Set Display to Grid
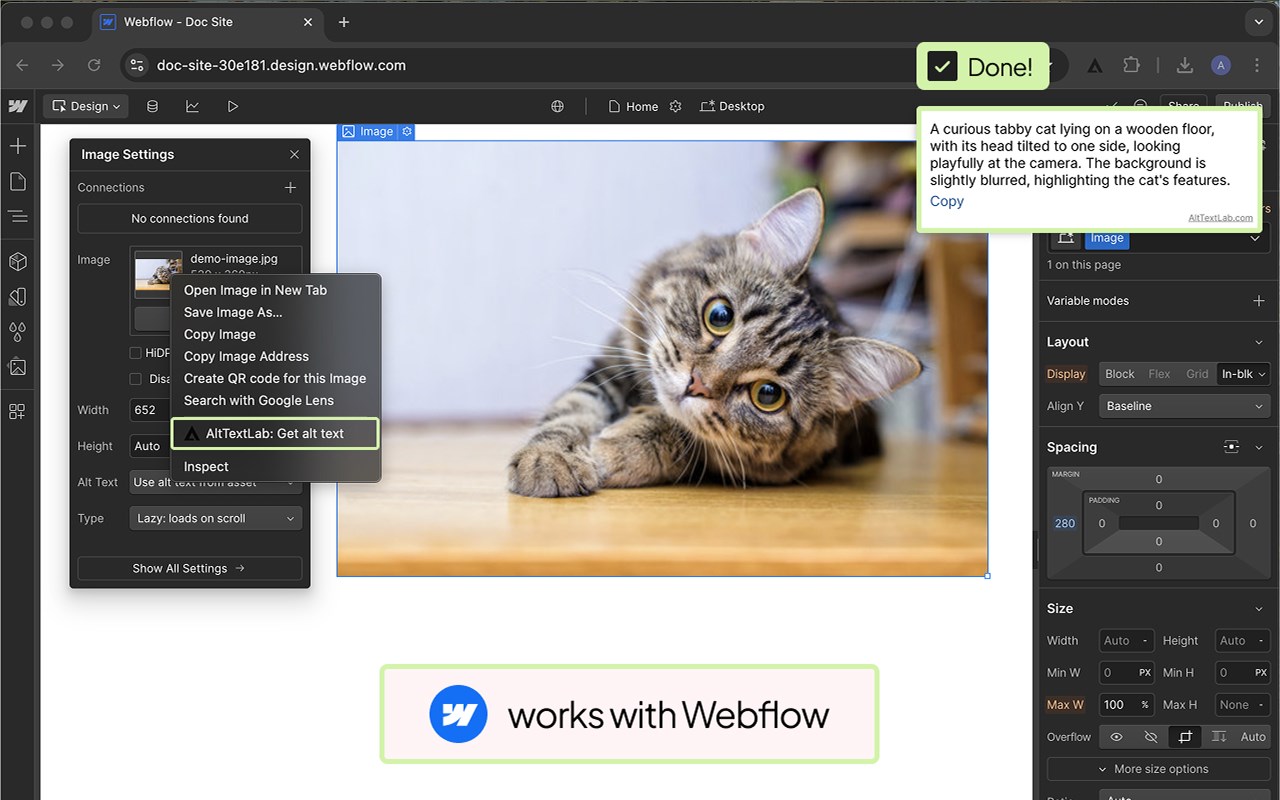This screenshot has height=800, width=1280. click(x=1197, y=374)
